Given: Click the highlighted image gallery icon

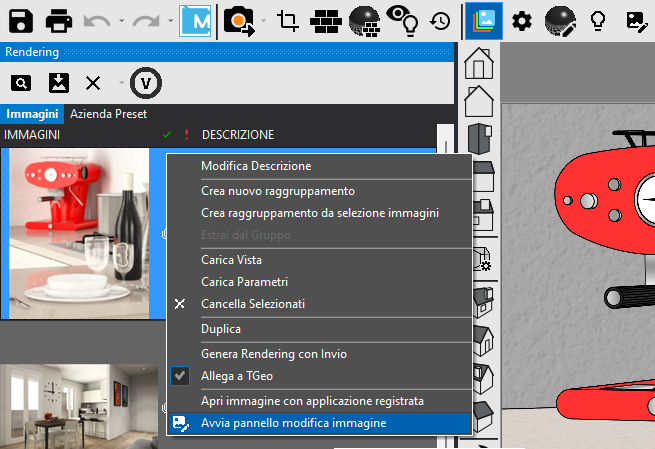Looking at the screenshot, I should [x=484, y=21].
